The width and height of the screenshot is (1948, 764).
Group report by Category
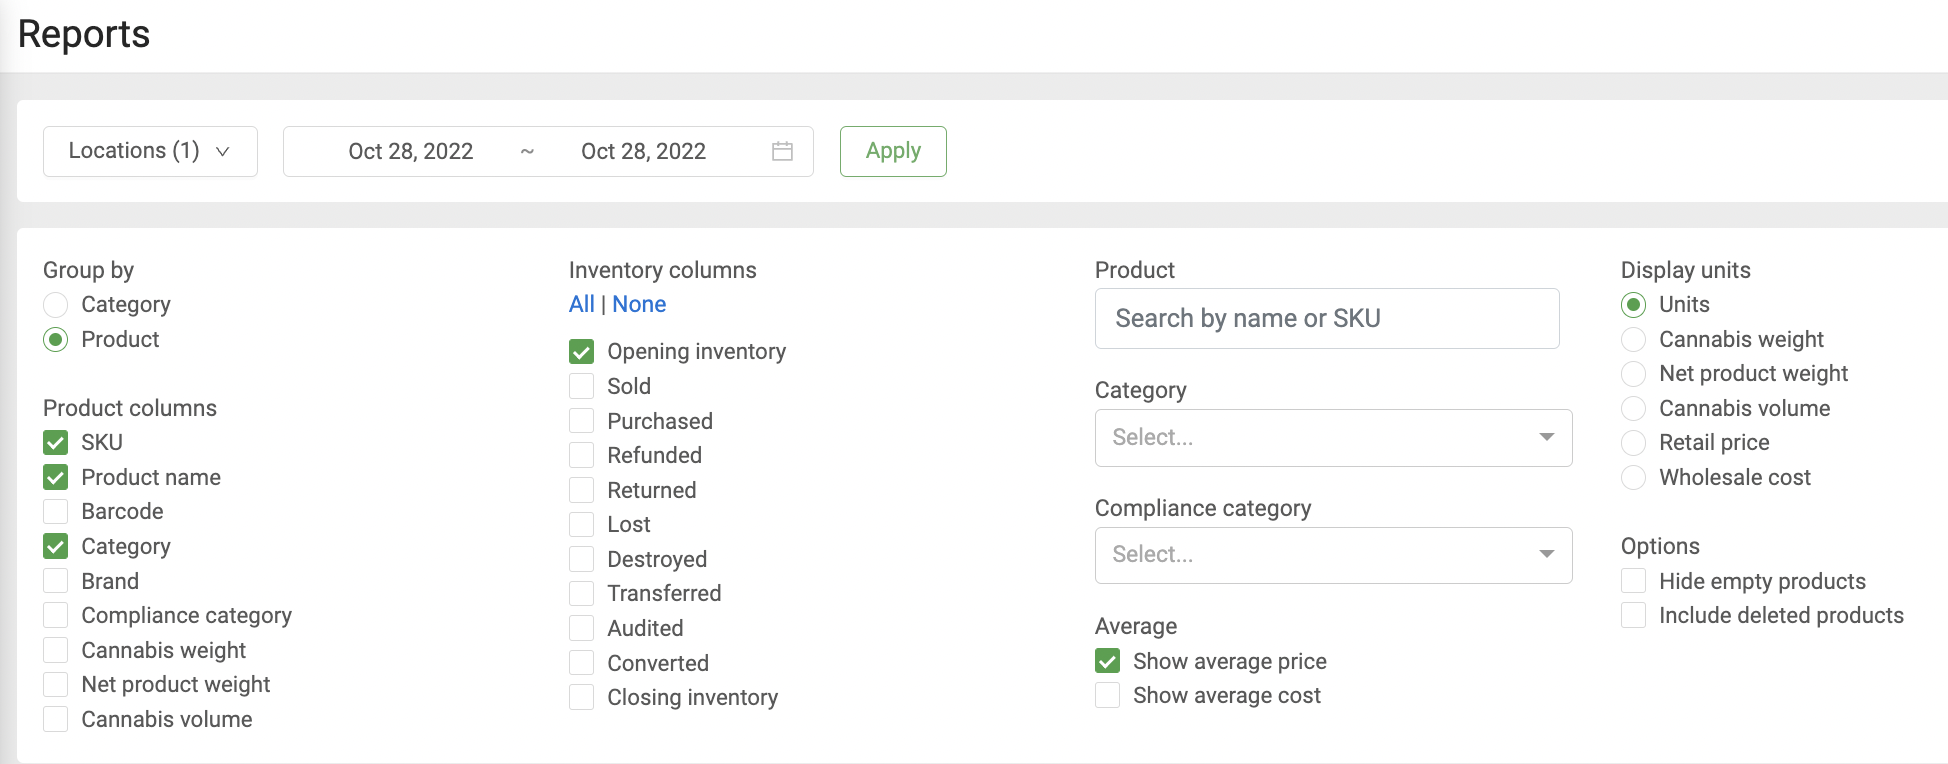(x=56, y=305)
